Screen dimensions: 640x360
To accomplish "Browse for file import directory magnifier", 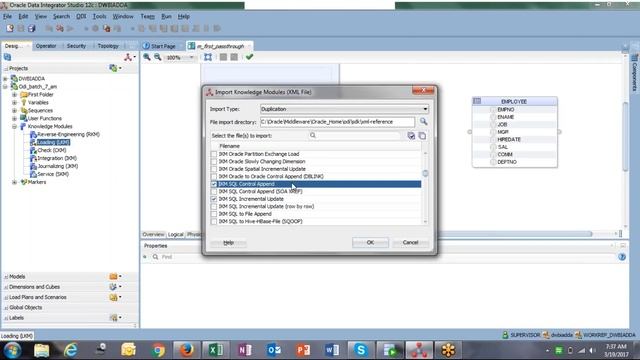I will (423, 122).
